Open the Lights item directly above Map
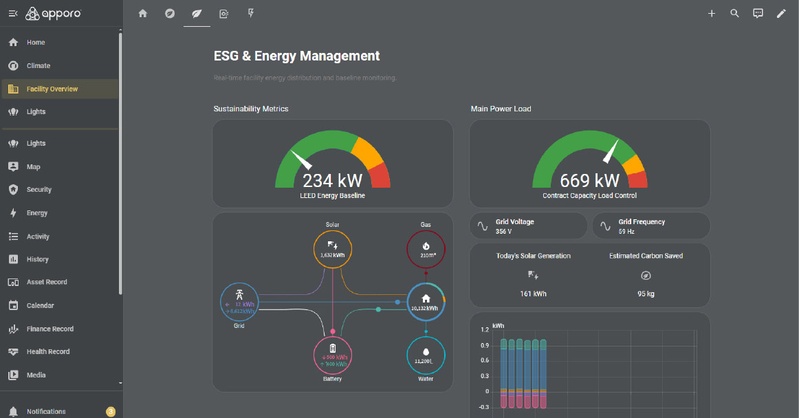This screenshot has height=418, width=799. pos(60,143)
